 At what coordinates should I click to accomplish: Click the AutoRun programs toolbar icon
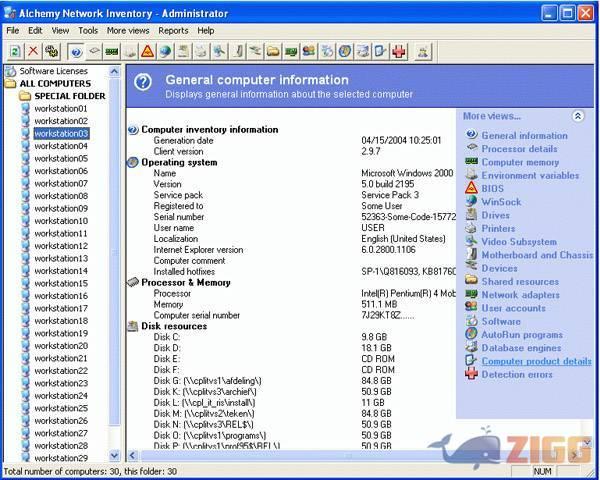345,51
